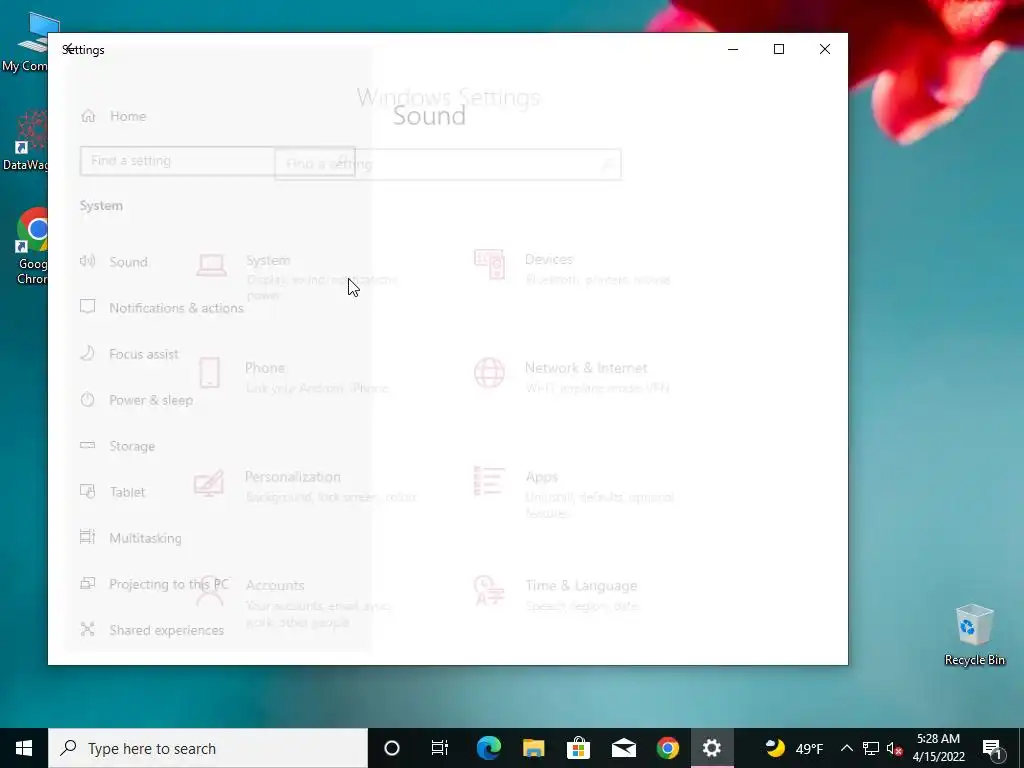The image size is (1024, 768).
Task: Open the 49°F weather widget
Action: [794, 748]
